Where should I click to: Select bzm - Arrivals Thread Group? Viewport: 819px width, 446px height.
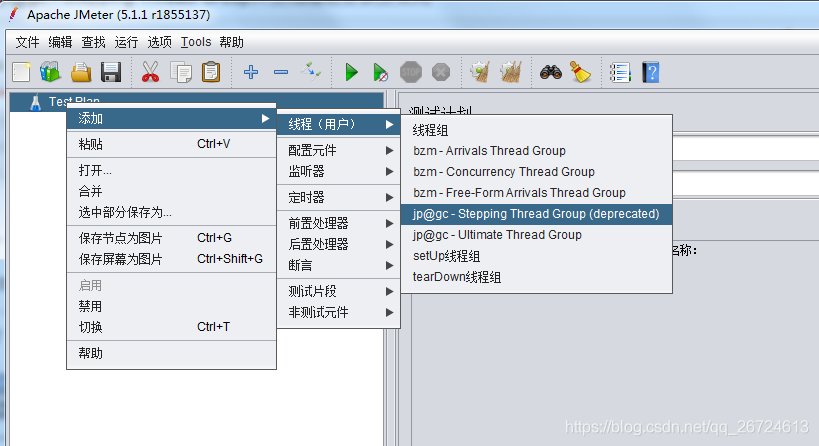tap(536, 151)
